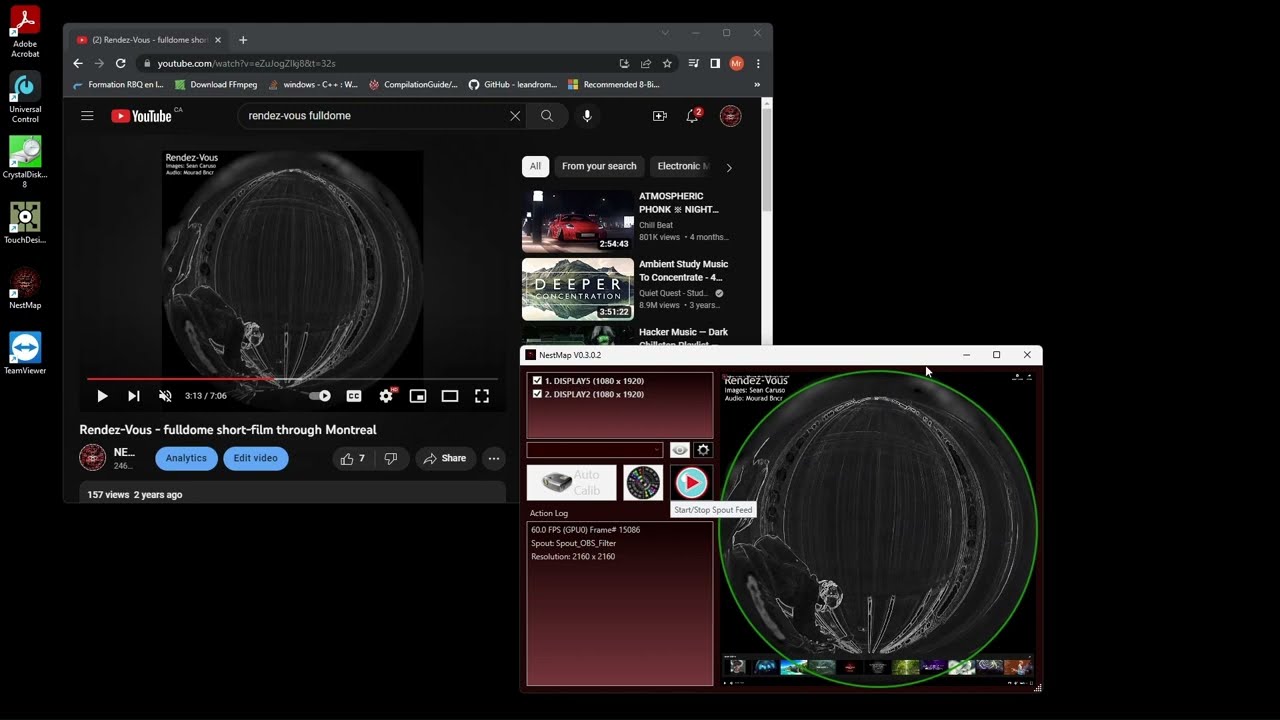Viewport: 1280px width, 720px height.
Task: Click the Analytics button
Action: (x=186, y=458)
